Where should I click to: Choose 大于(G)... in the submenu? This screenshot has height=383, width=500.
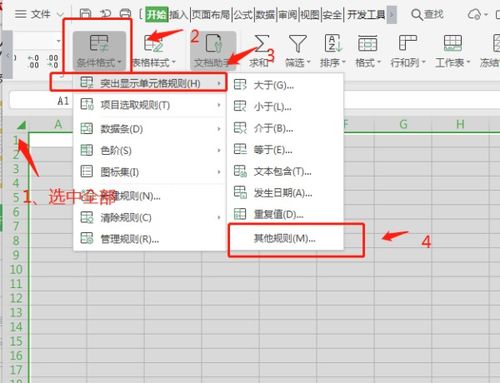pyautogui.click(x=285, y=85)
